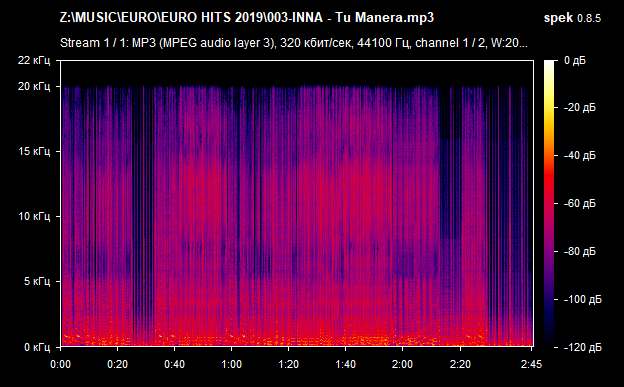Click the '10 кГц' frequency axis label
The width and height of the screenshot is (624, 387).
(34, 216)
